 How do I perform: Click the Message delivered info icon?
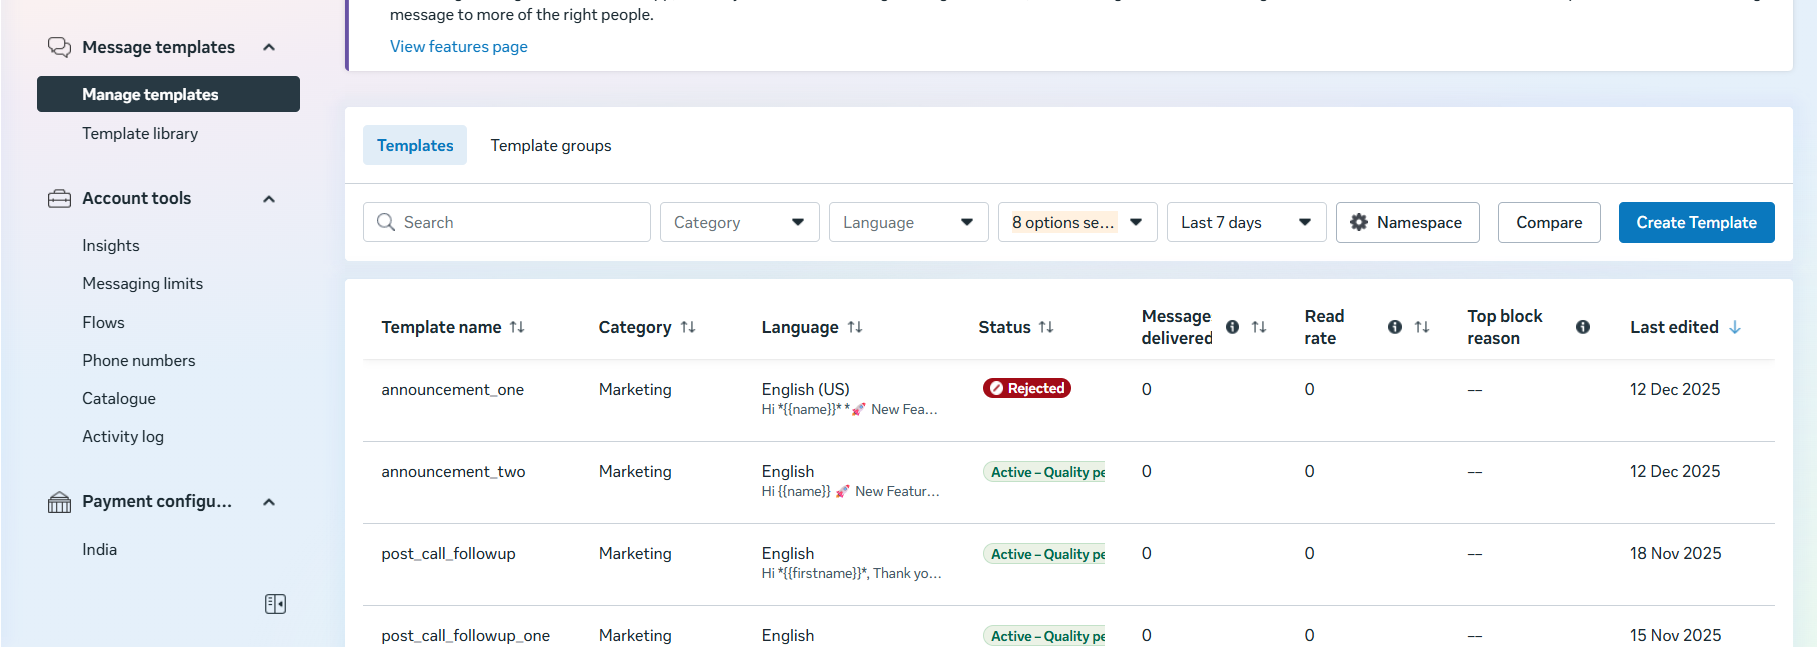click(x=1232, y=327)
